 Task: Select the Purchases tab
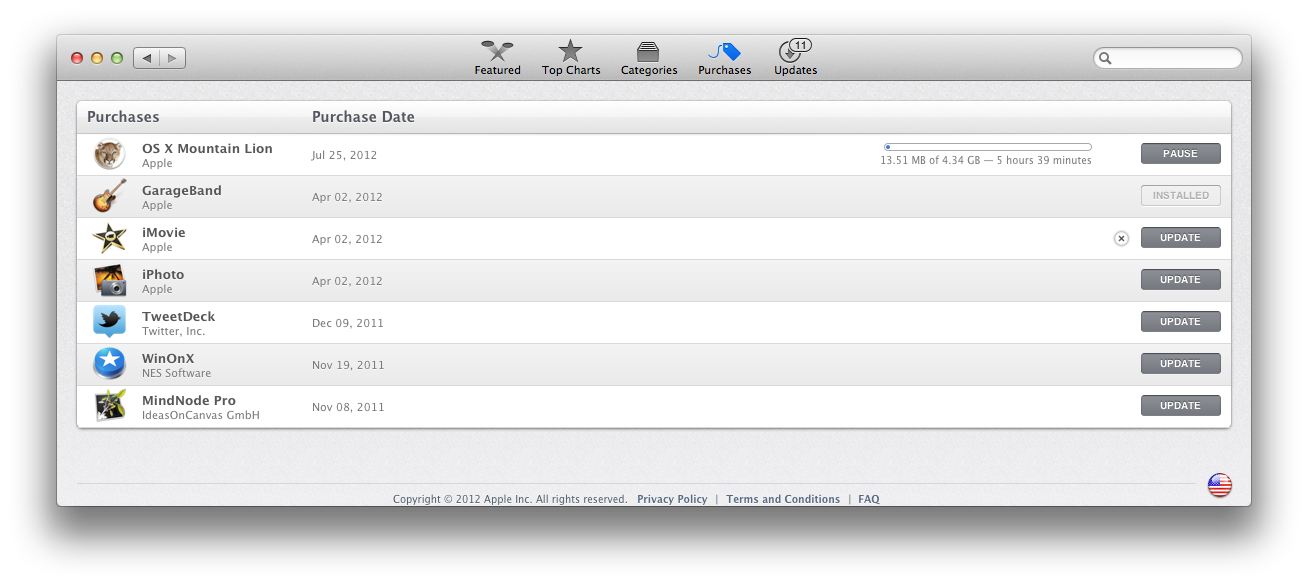coord(724,58)
